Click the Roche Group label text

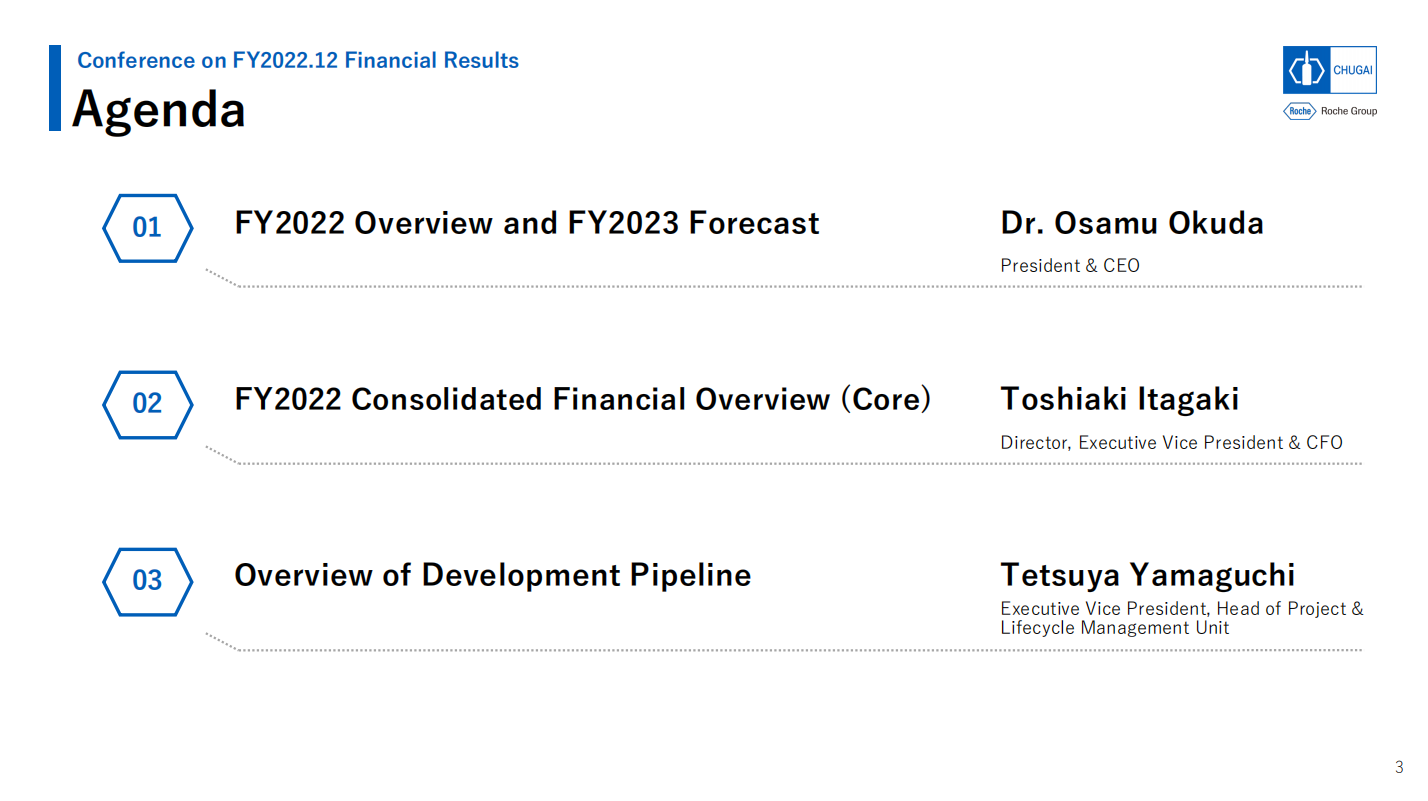coord(1348,111)
